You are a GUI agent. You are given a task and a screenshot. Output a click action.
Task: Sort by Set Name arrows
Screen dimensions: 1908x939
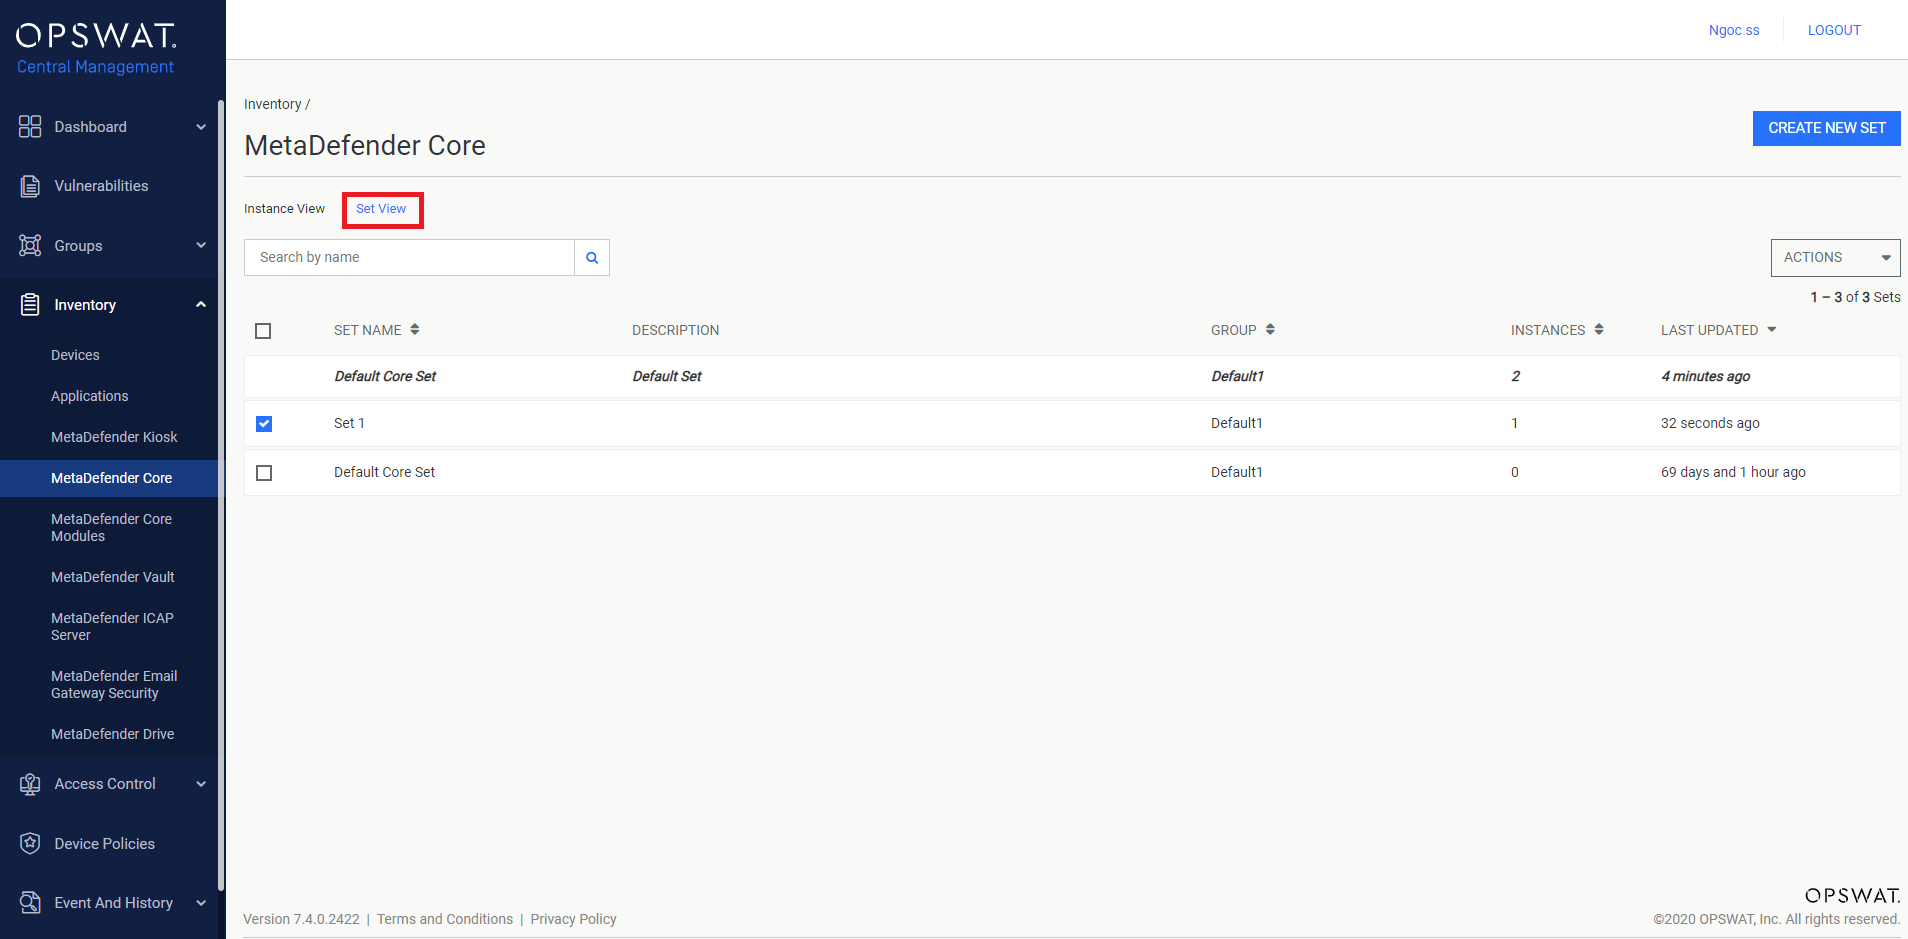pos(415,330)
